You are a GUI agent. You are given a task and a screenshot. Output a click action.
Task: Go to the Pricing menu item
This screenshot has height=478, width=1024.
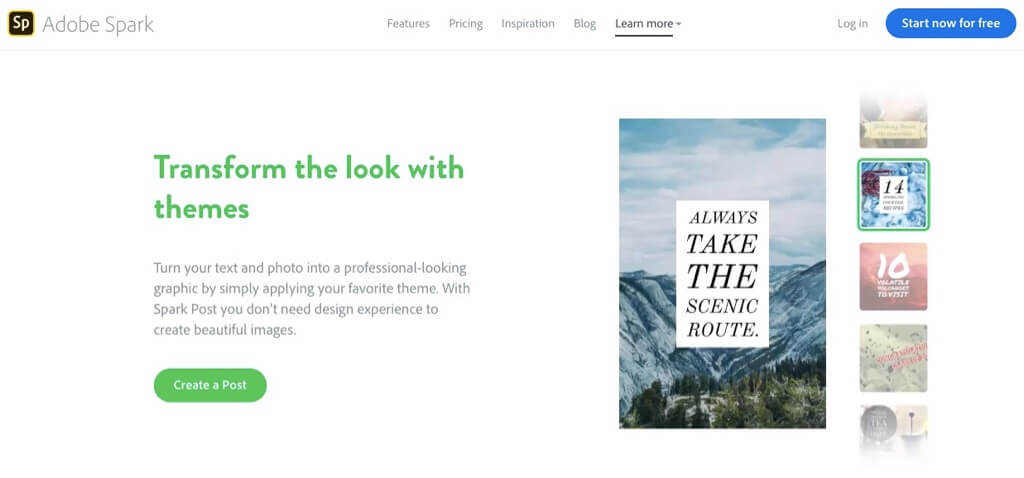tap(465, 23)
